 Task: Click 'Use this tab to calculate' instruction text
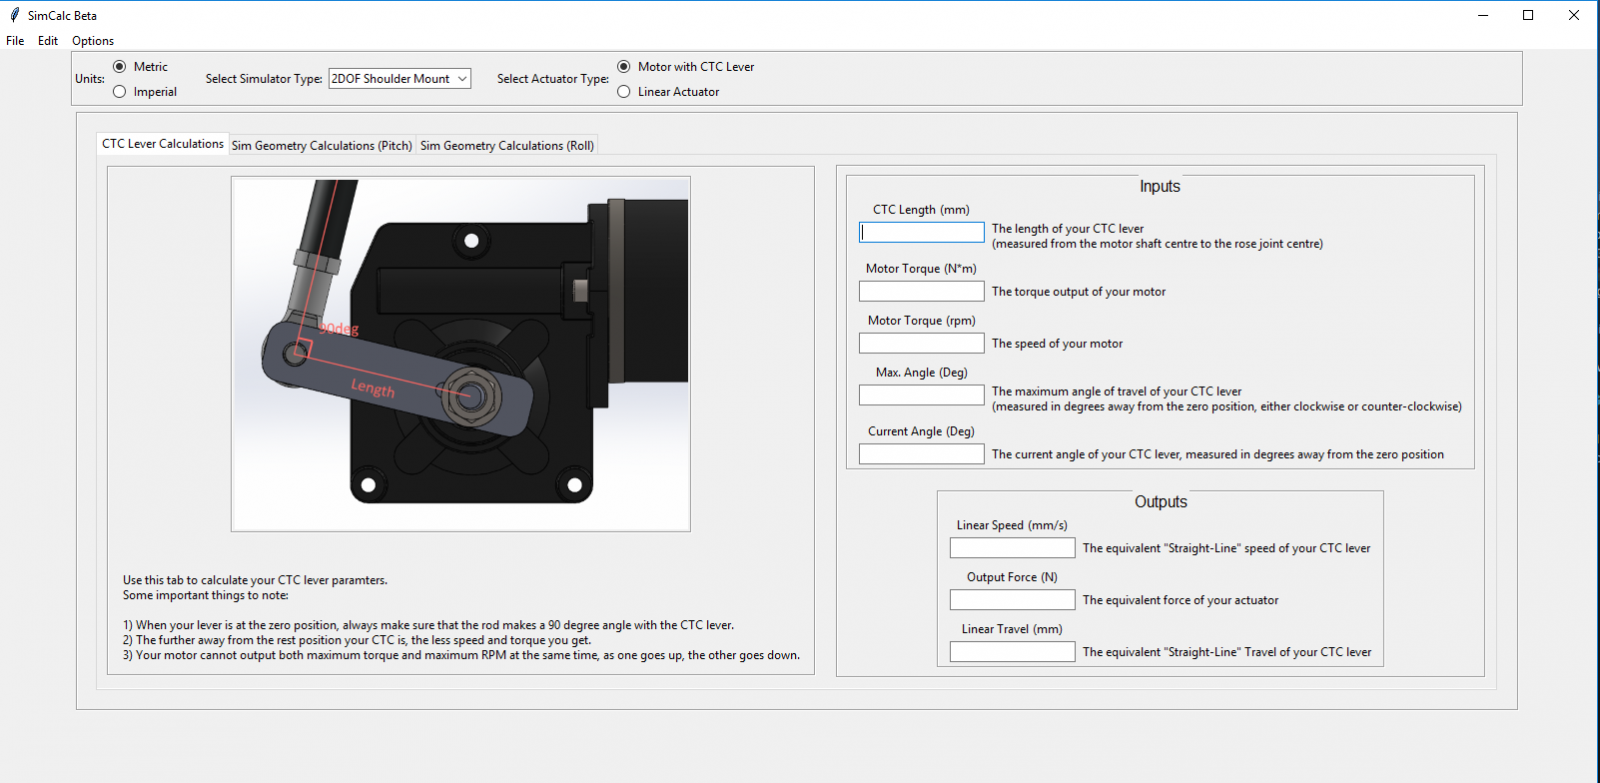[255, 580]
